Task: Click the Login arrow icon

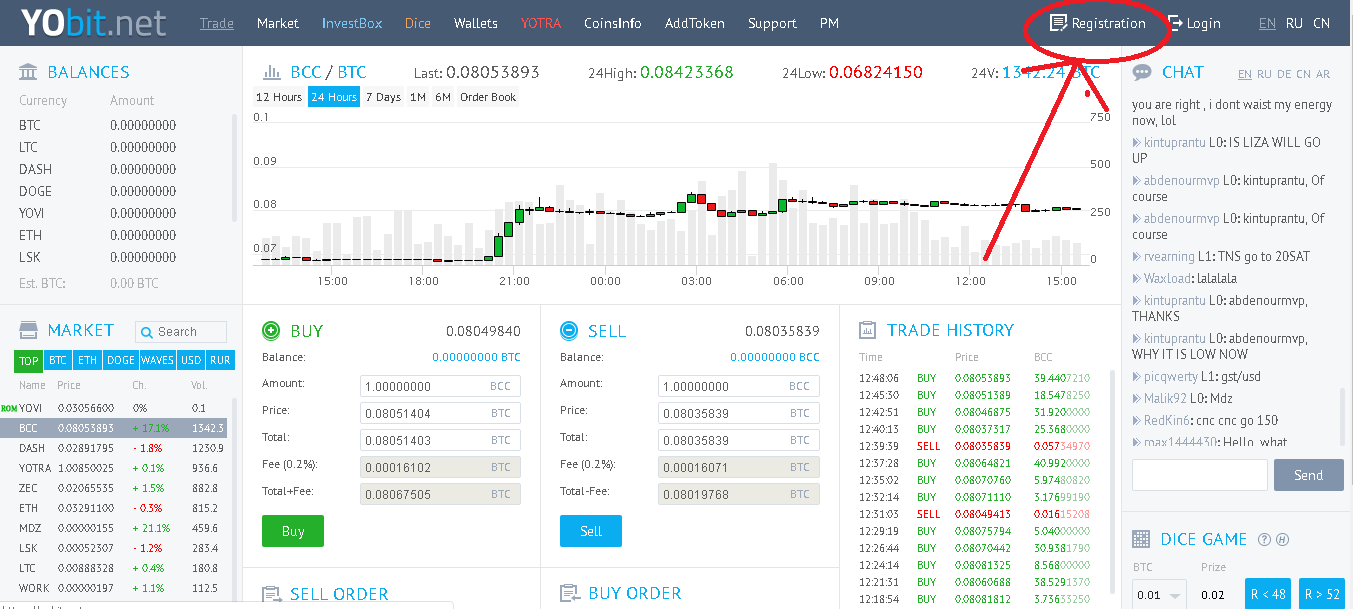Action: point(1175,22)
